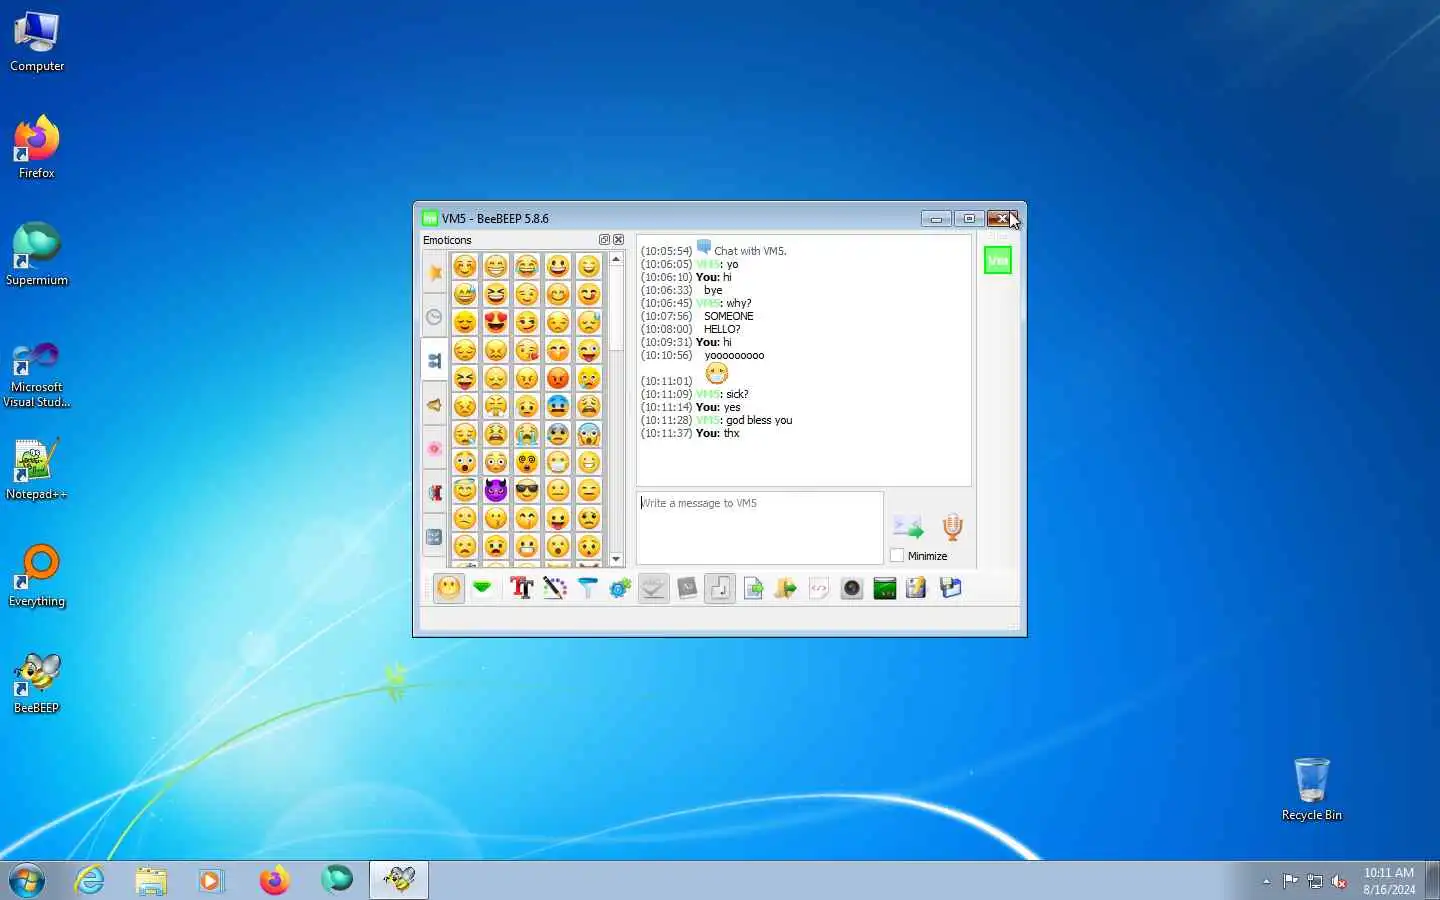The width and height of the screenshot is (1440, 900).
Task: Insert the screaming face emoticon
Action: tap(589, 434)
